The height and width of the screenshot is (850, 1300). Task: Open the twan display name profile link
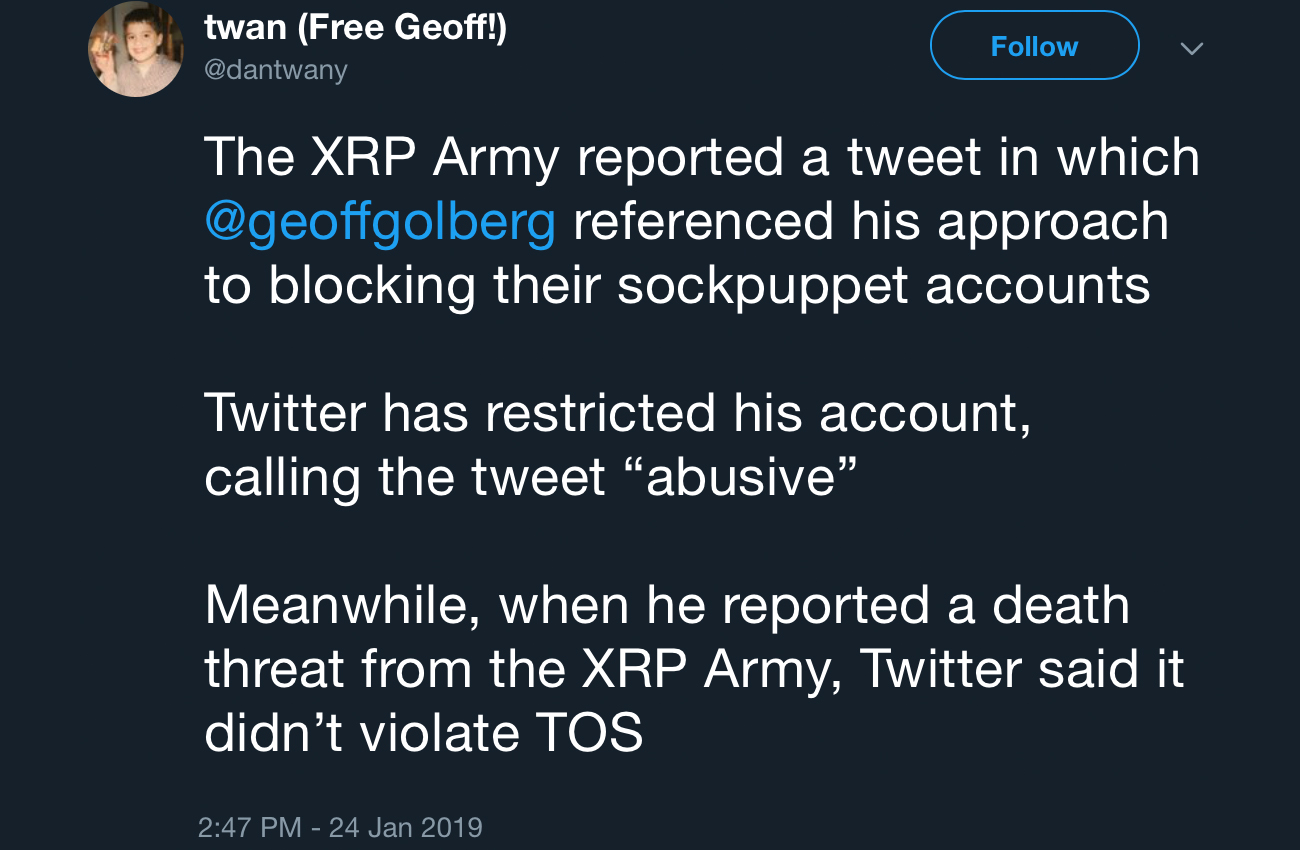coord(246,29)
